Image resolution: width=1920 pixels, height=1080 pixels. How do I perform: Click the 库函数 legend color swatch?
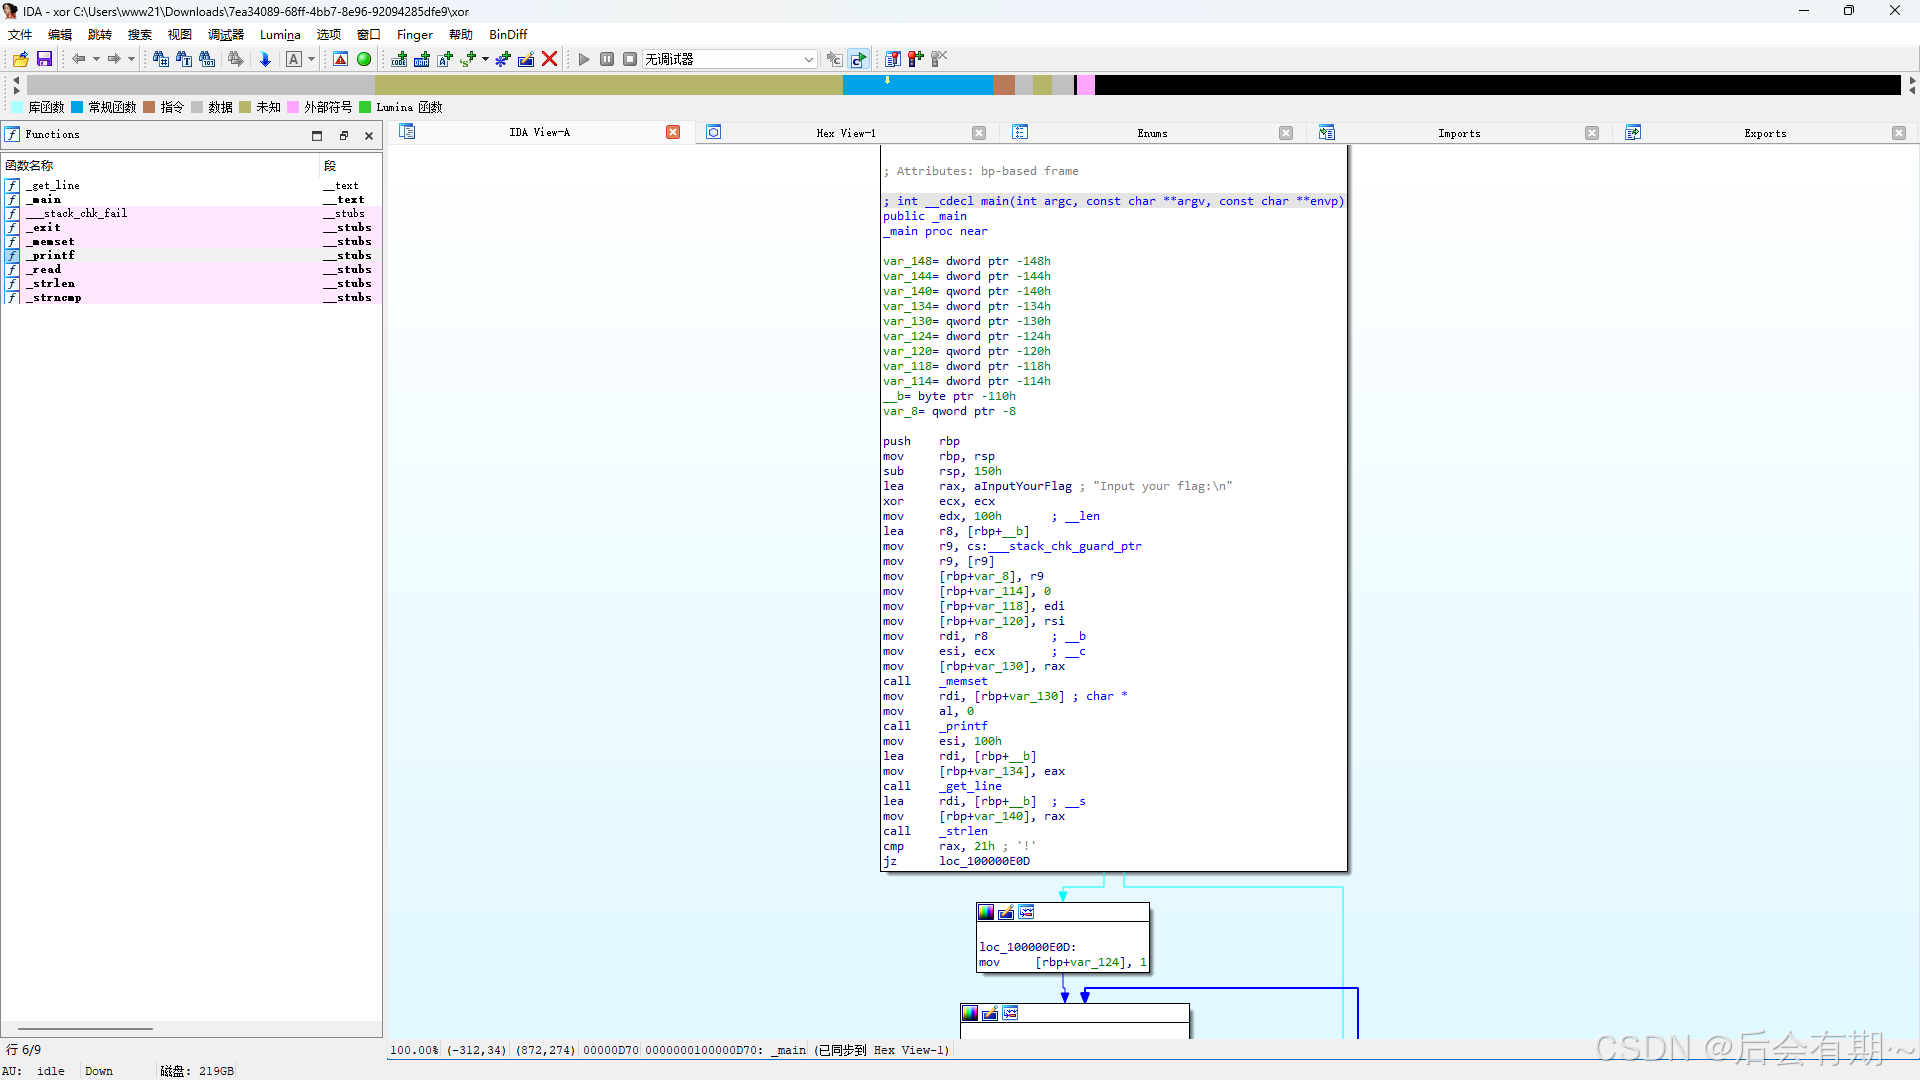click(x=17, y=107)
